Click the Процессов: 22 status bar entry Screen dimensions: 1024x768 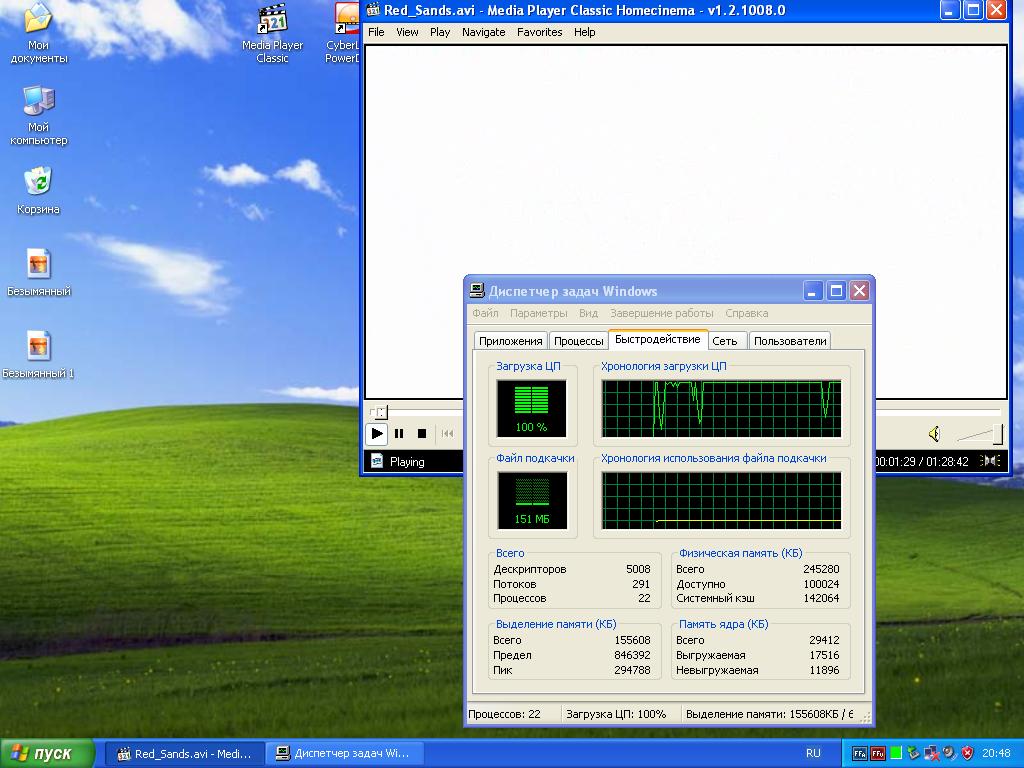(x=505, y=714)
